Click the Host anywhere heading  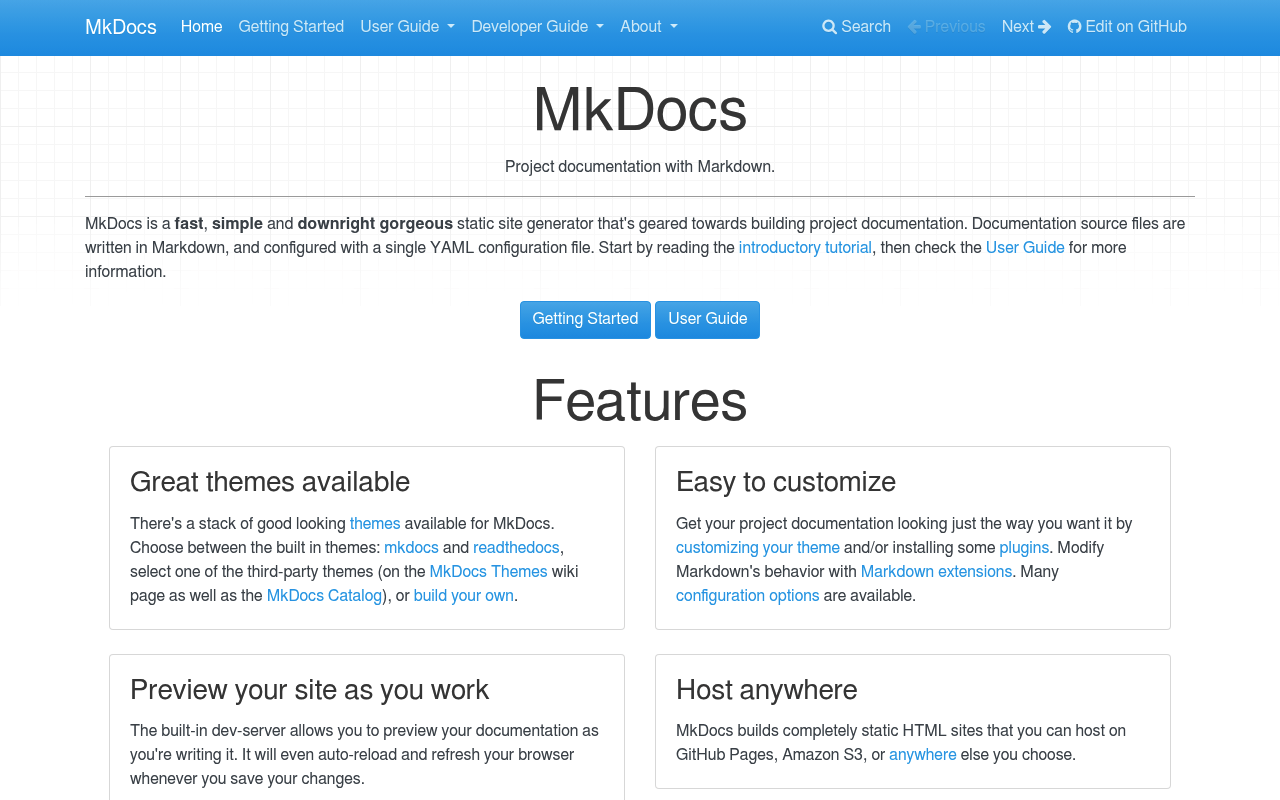tap(767, 690)
